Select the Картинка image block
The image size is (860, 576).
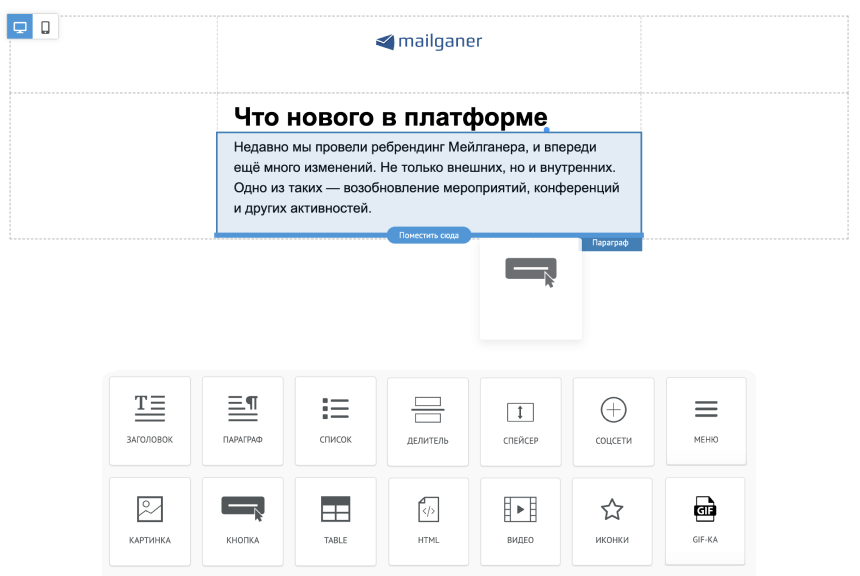[x=150, y=521]
